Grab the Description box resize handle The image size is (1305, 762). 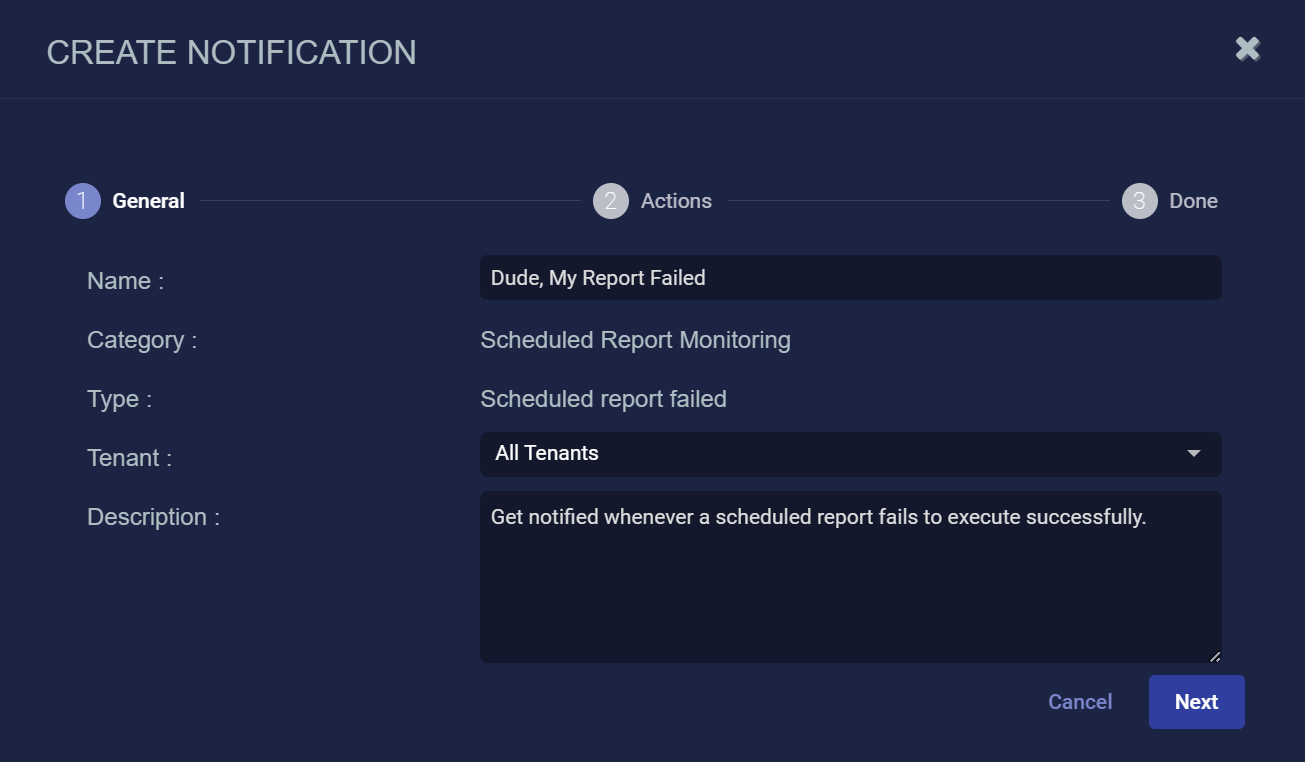point(1215,656)
